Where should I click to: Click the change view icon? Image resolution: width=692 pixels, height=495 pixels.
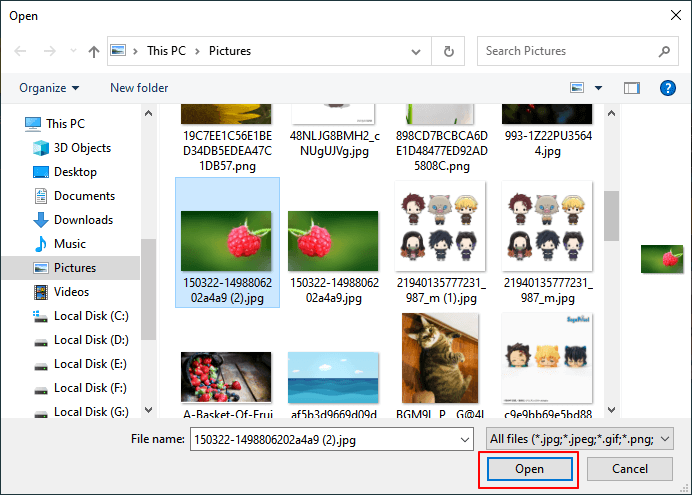point(578,88)
